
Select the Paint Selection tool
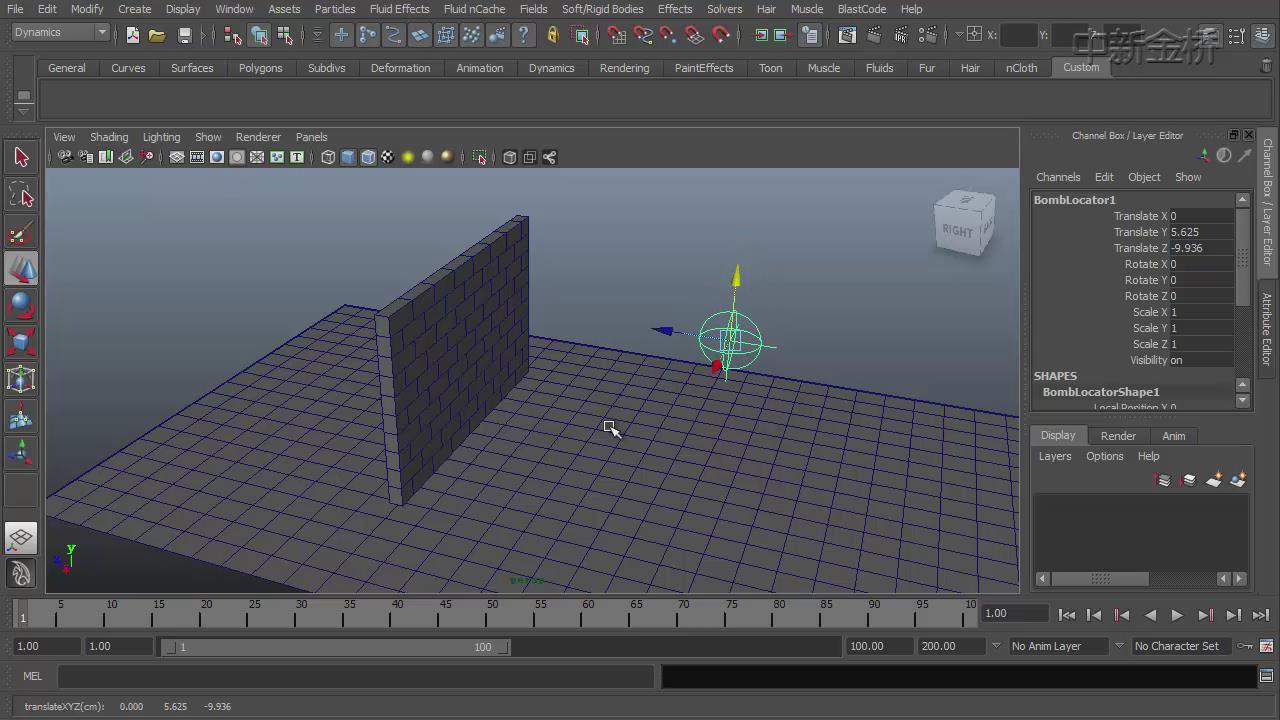[x=21, y=232]
